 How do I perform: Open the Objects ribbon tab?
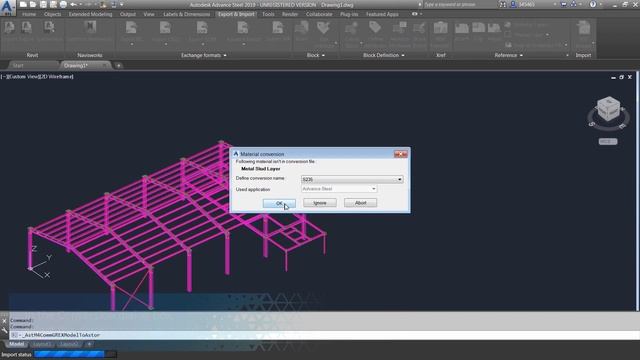click(52, 14)
